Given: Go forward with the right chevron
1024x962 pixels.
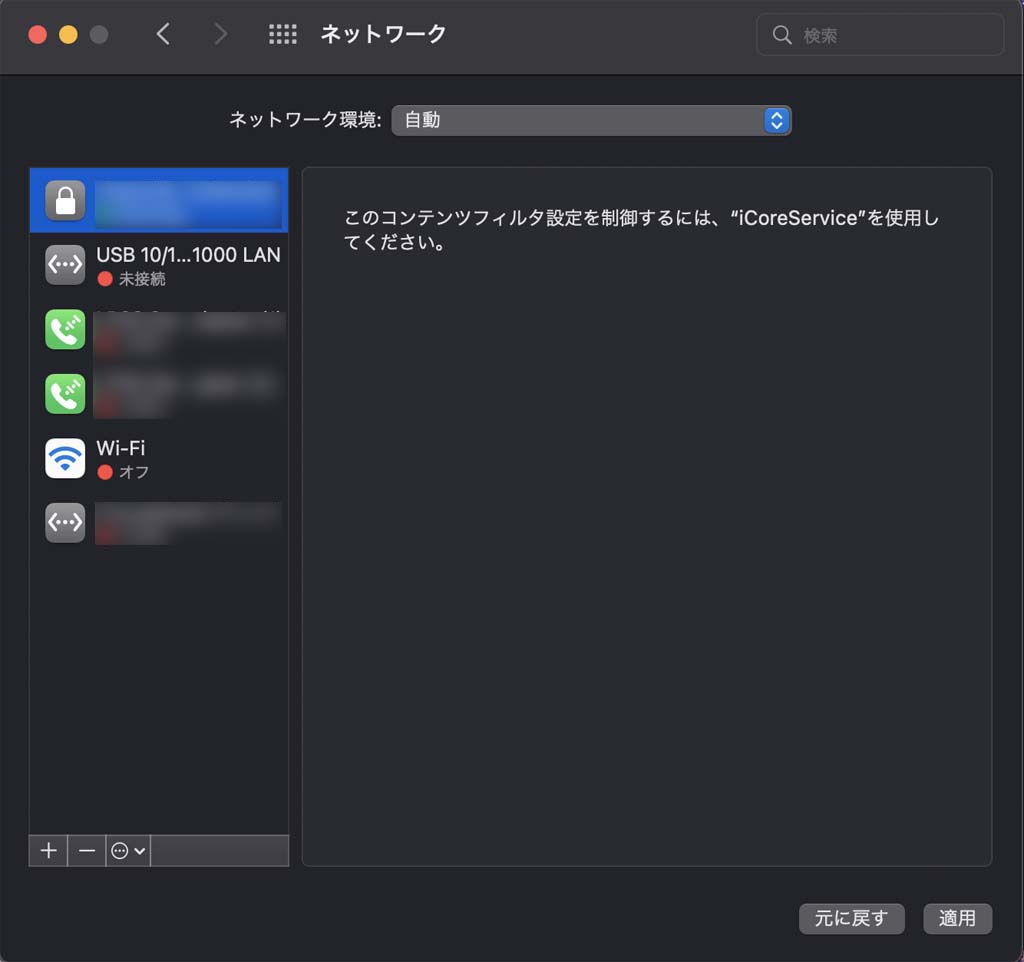Looking at the screenshot, I should tap(220, 35).
